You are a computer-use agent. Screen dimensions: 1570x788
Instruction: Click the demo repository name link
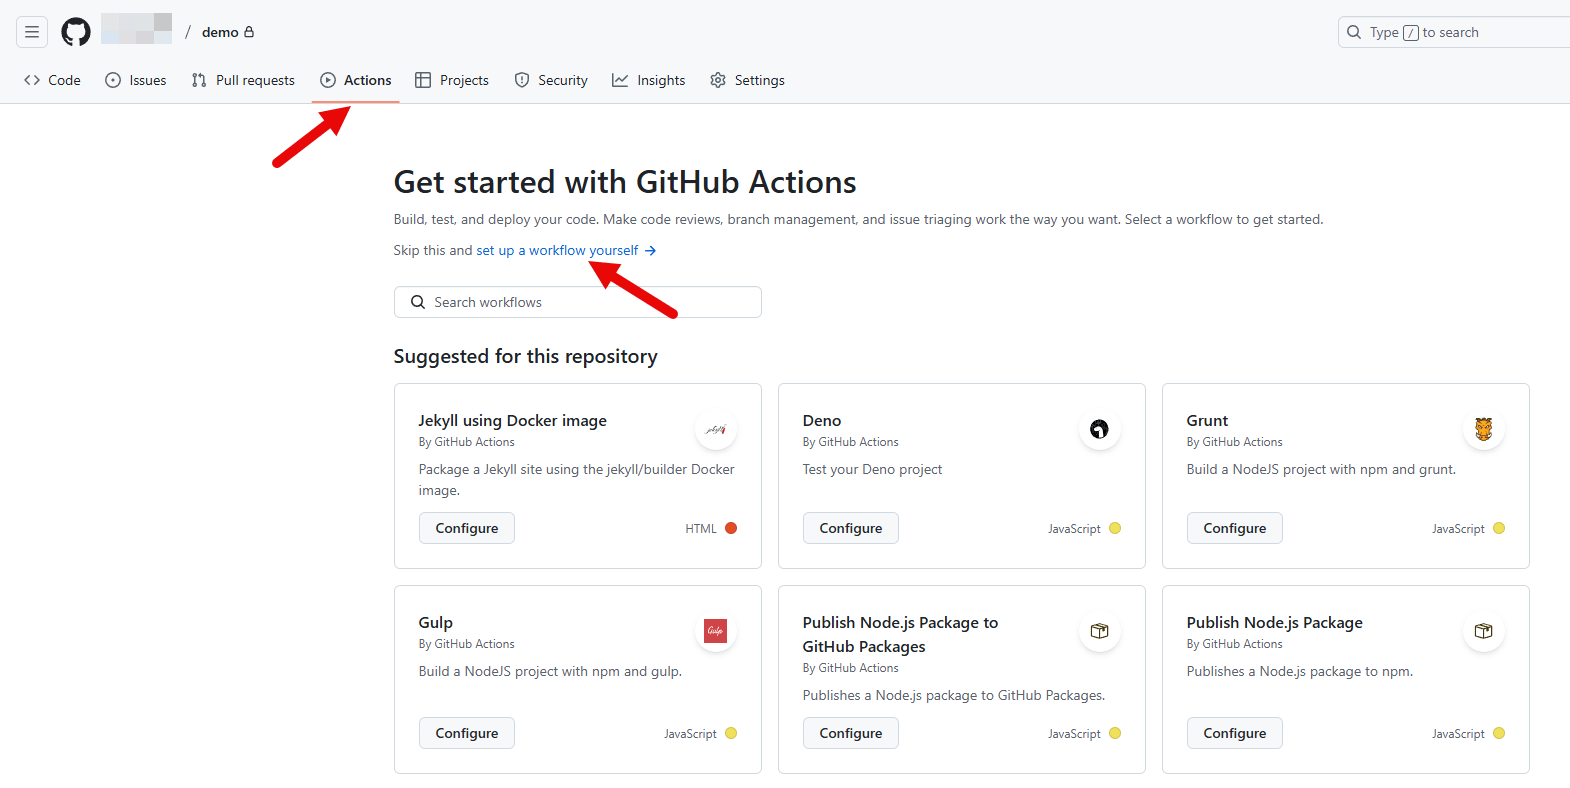[220, 32]
